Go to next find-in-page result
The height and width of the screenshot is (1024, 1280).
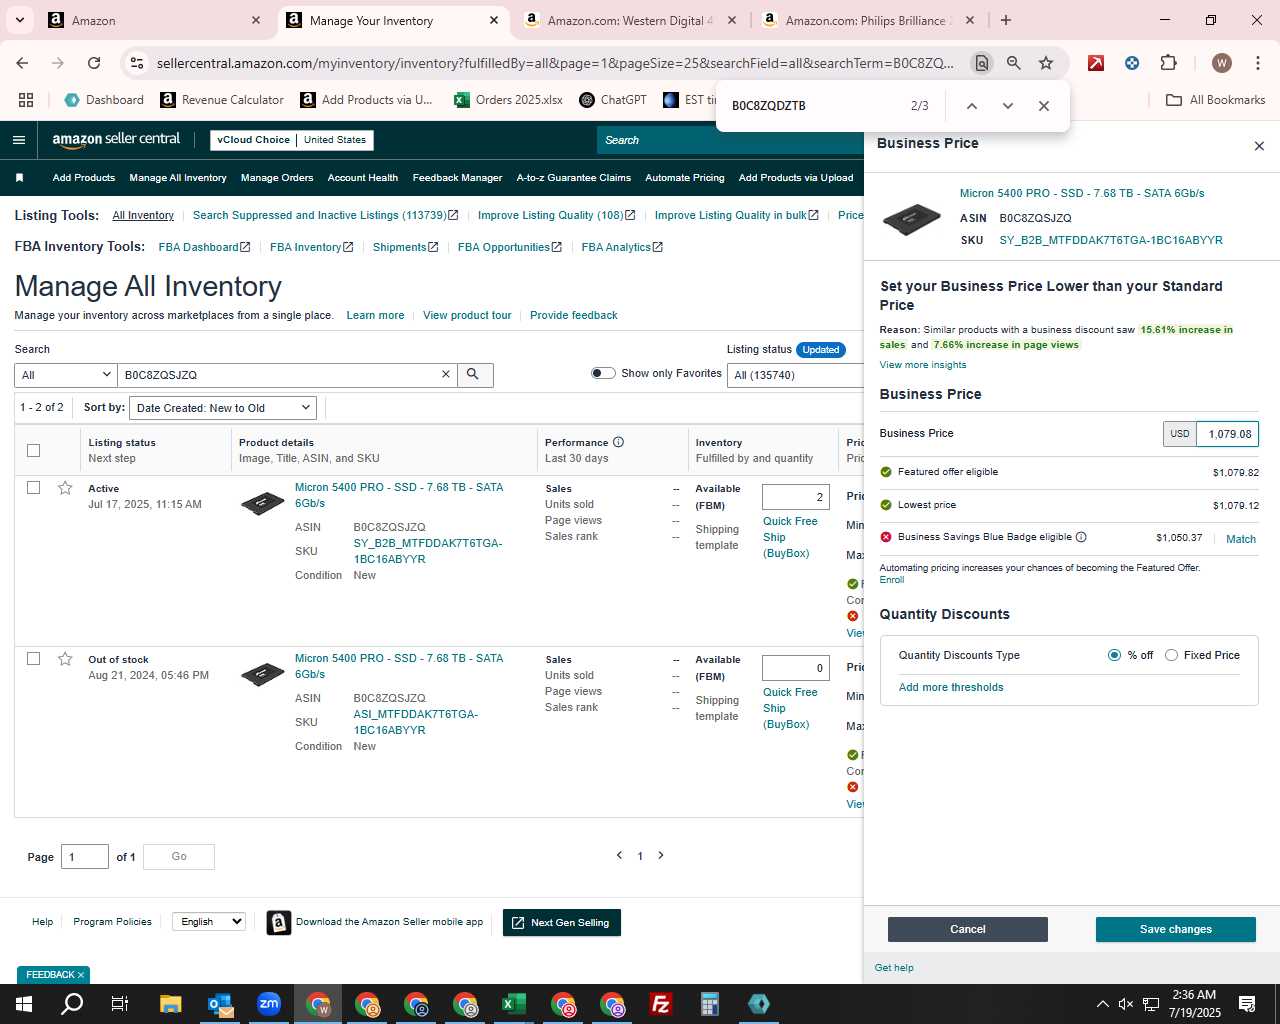click(x=1007, y=106)
